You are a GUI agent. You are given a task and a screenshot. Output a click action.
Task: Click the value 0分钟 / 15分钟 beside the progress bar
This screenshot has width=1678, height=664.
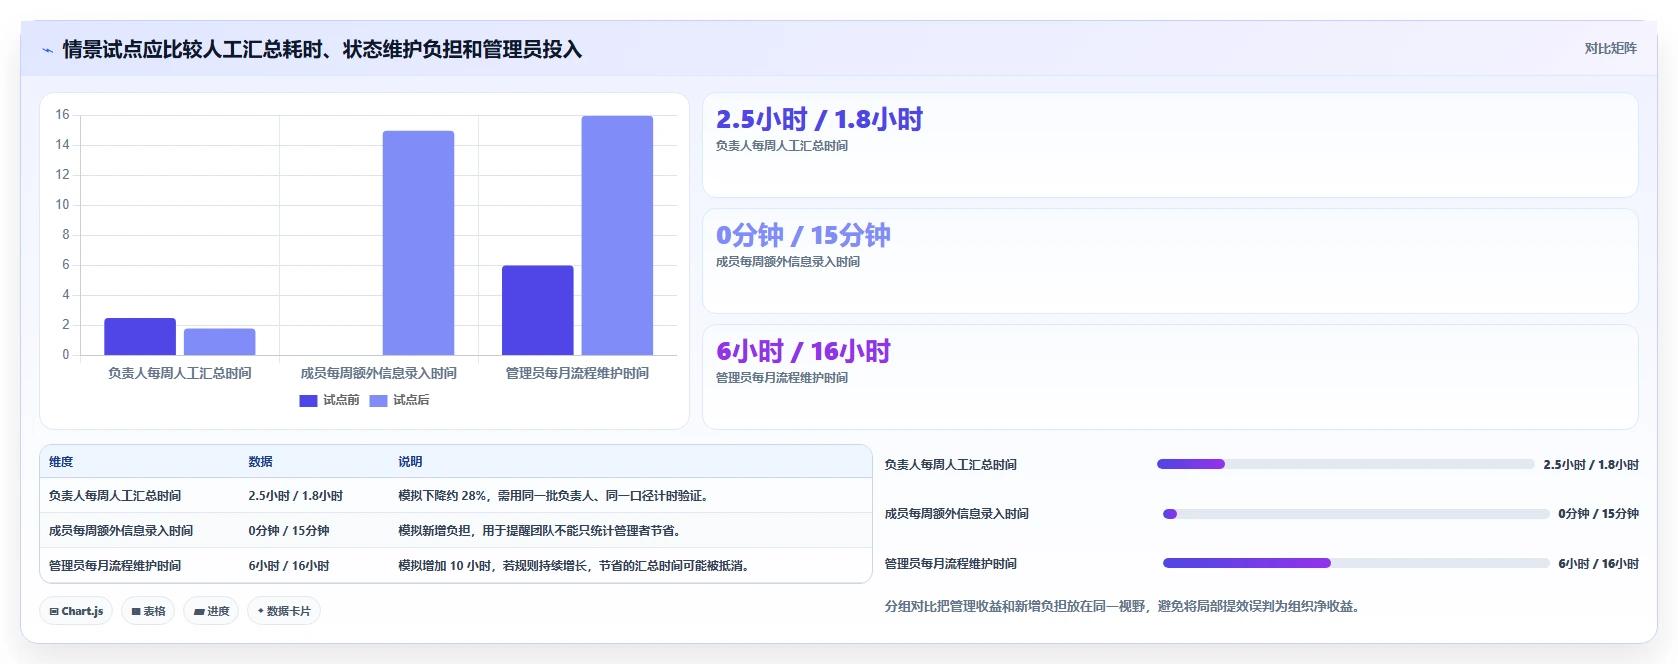point(1598,514)
